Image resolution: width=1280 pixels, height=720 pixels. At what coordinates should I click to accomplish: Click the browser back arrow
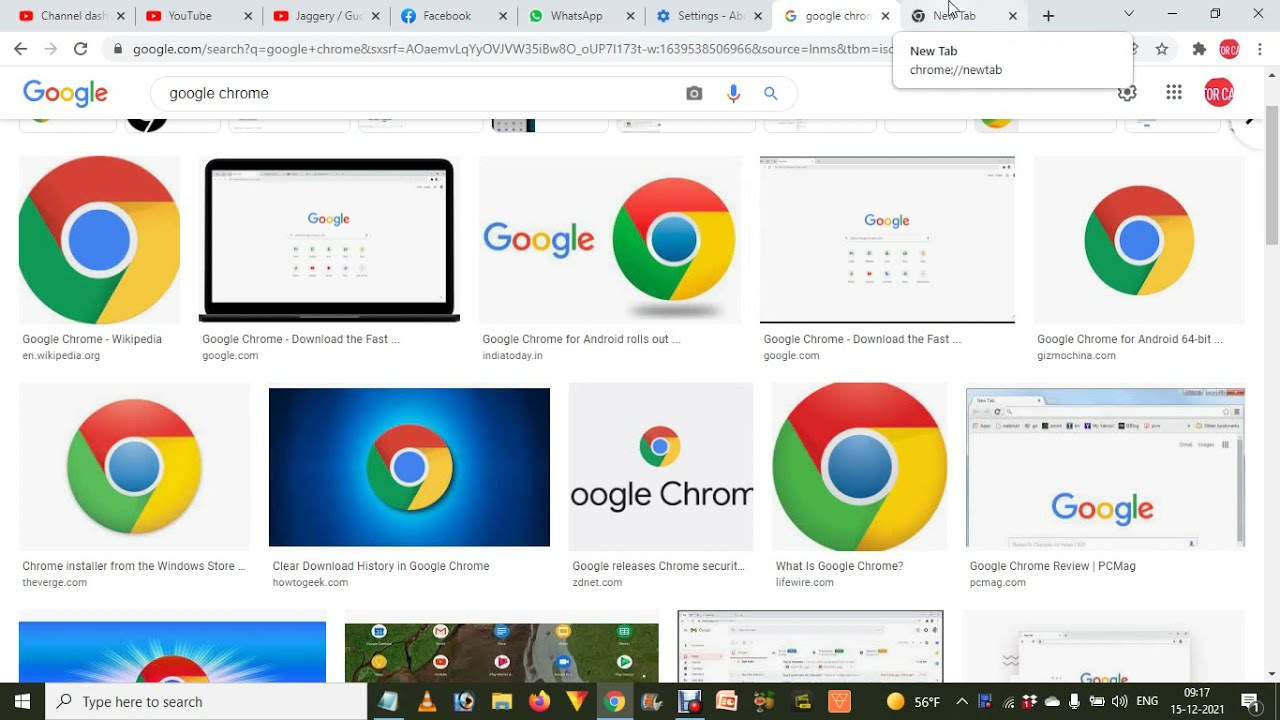[x=20, y=48]
